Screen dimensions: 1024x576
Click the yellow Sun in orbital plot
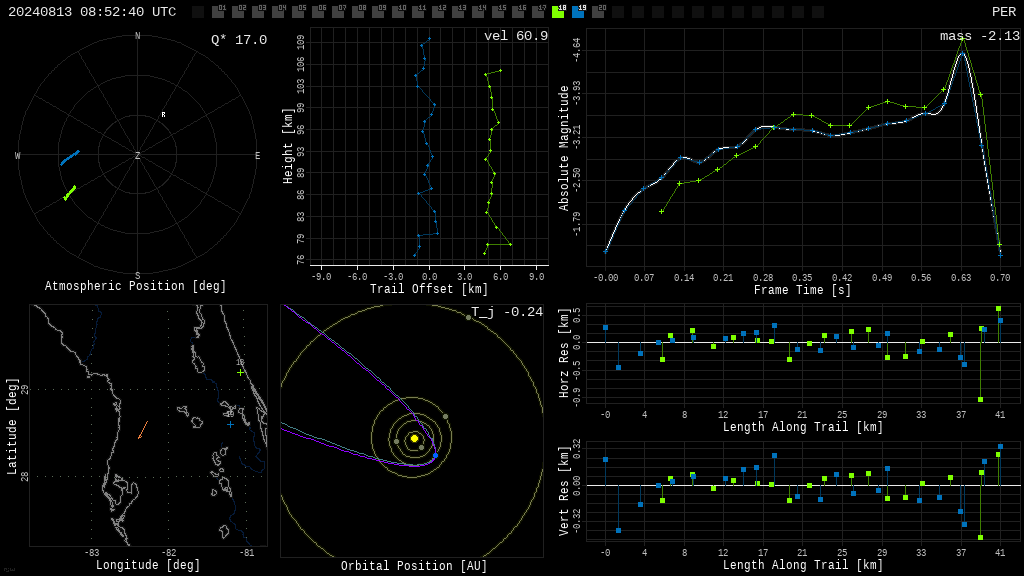click(x=414, y=438)
